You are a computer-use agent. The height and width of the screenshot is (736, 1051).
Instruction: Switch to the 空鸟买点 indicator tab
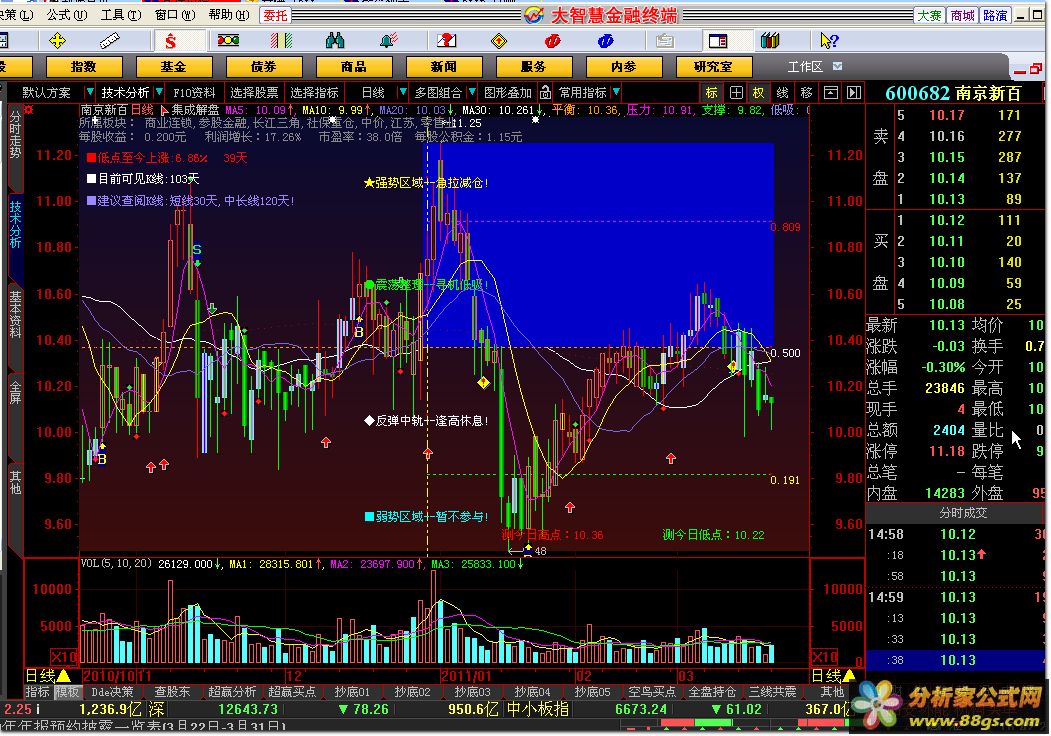coord(652,691)
